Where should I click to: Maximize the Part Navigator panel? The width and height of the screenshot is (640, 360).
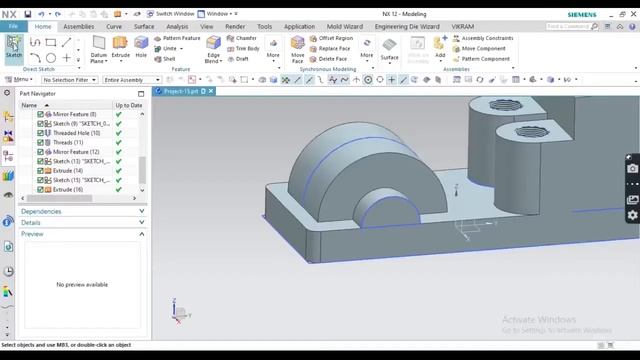tap(141, 94)
